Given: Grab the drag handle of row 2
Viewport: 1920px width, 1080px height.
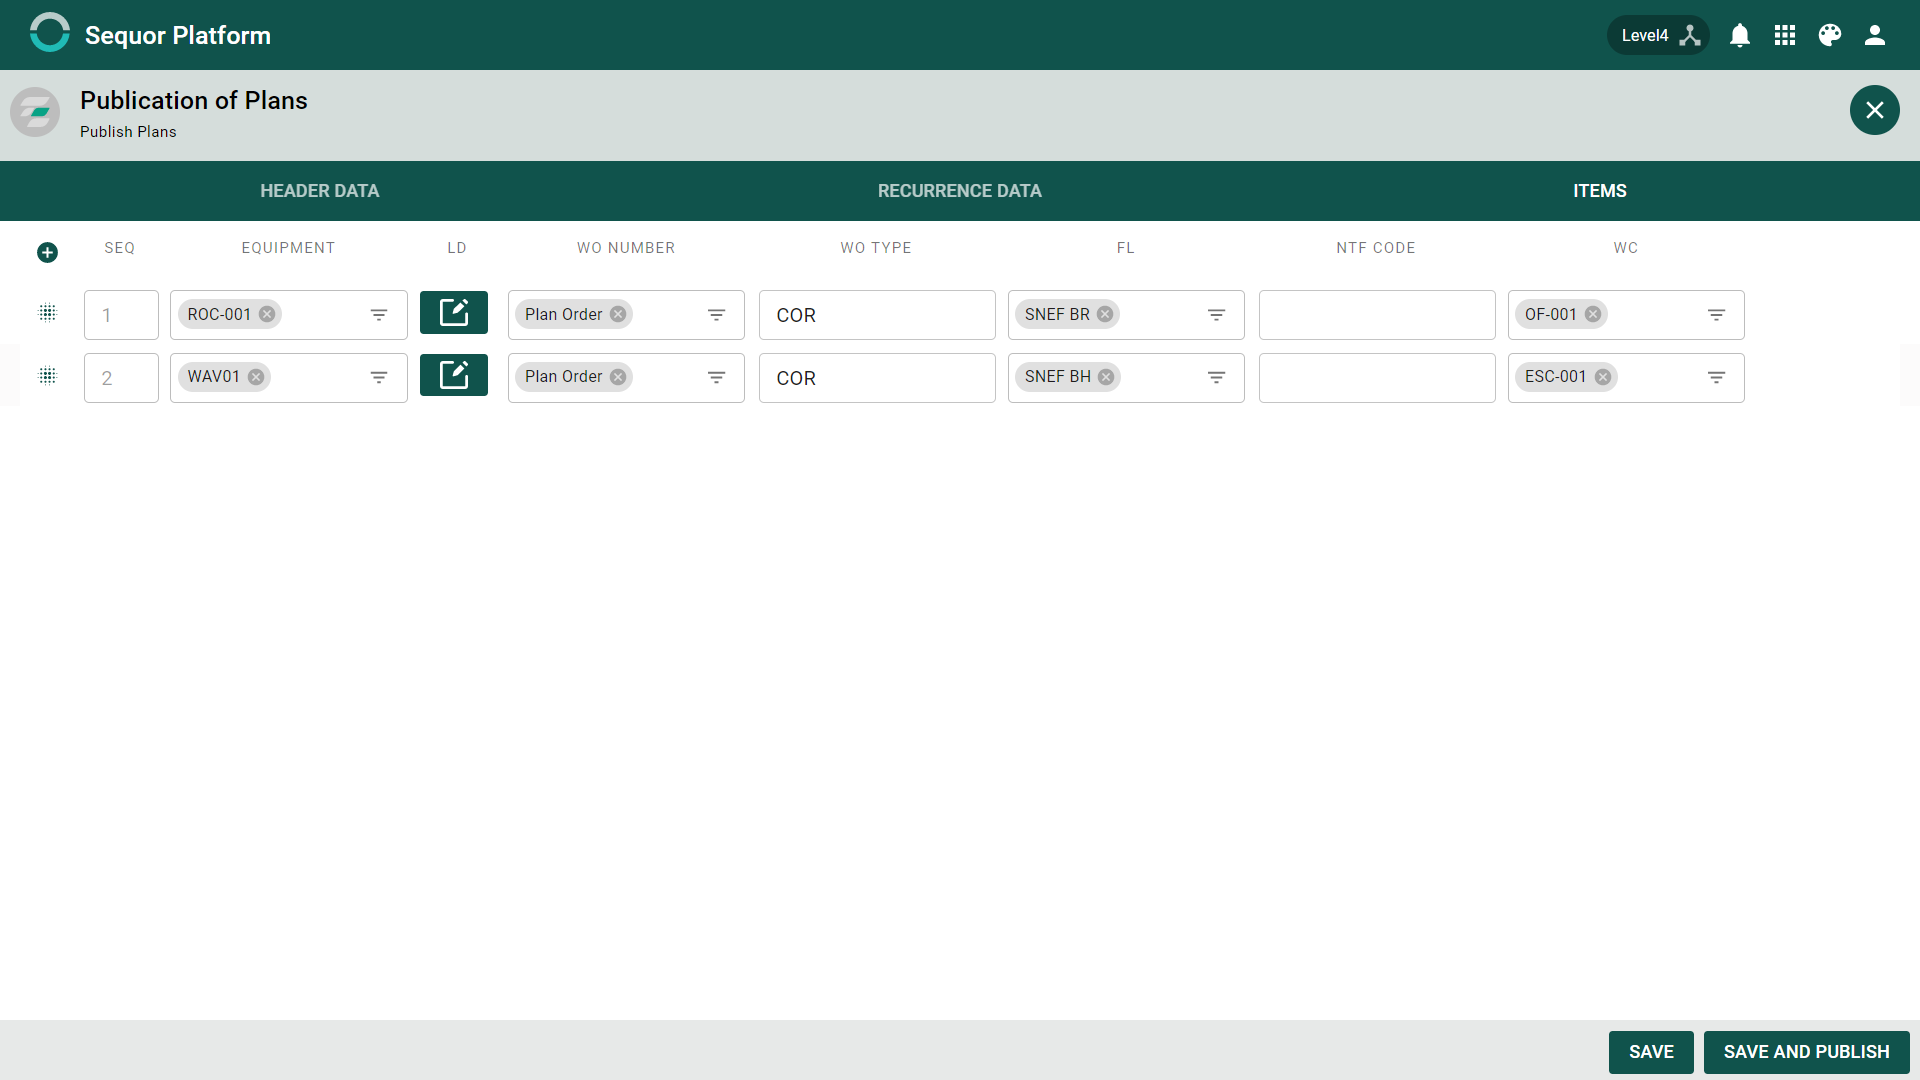Looking at the screenshot, I should (x=47, y=376).
